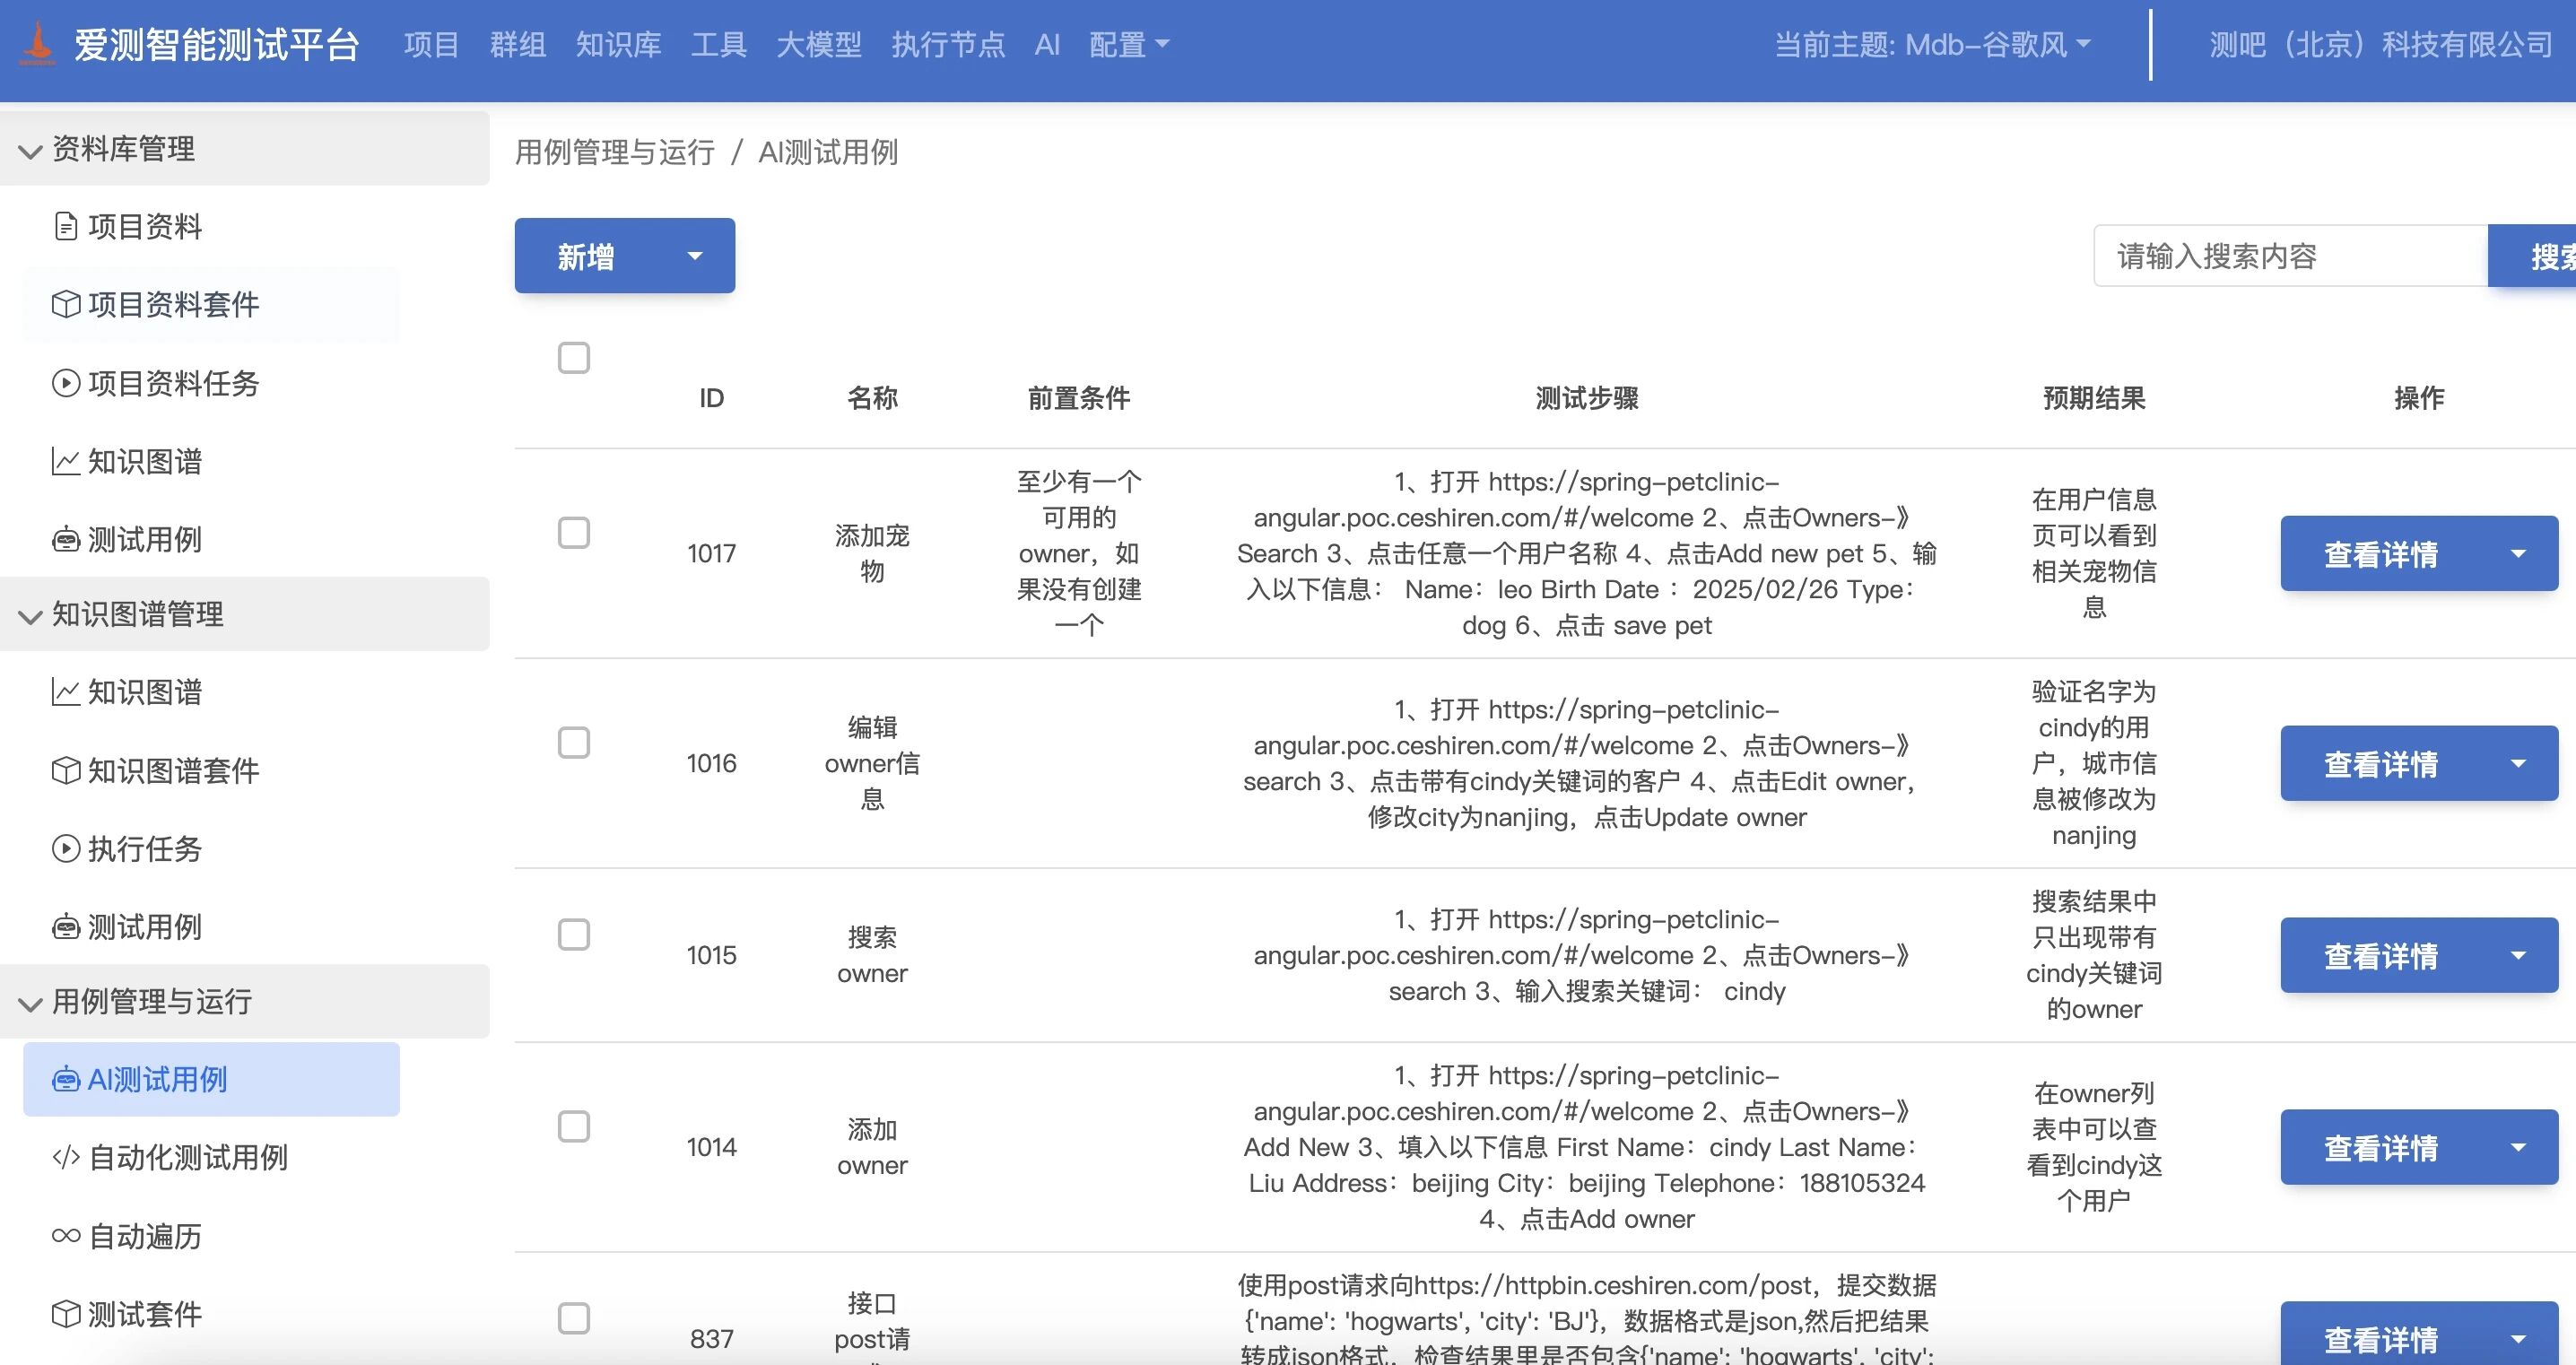Click the 项目资料任务 play circle icon

point(65,383)
